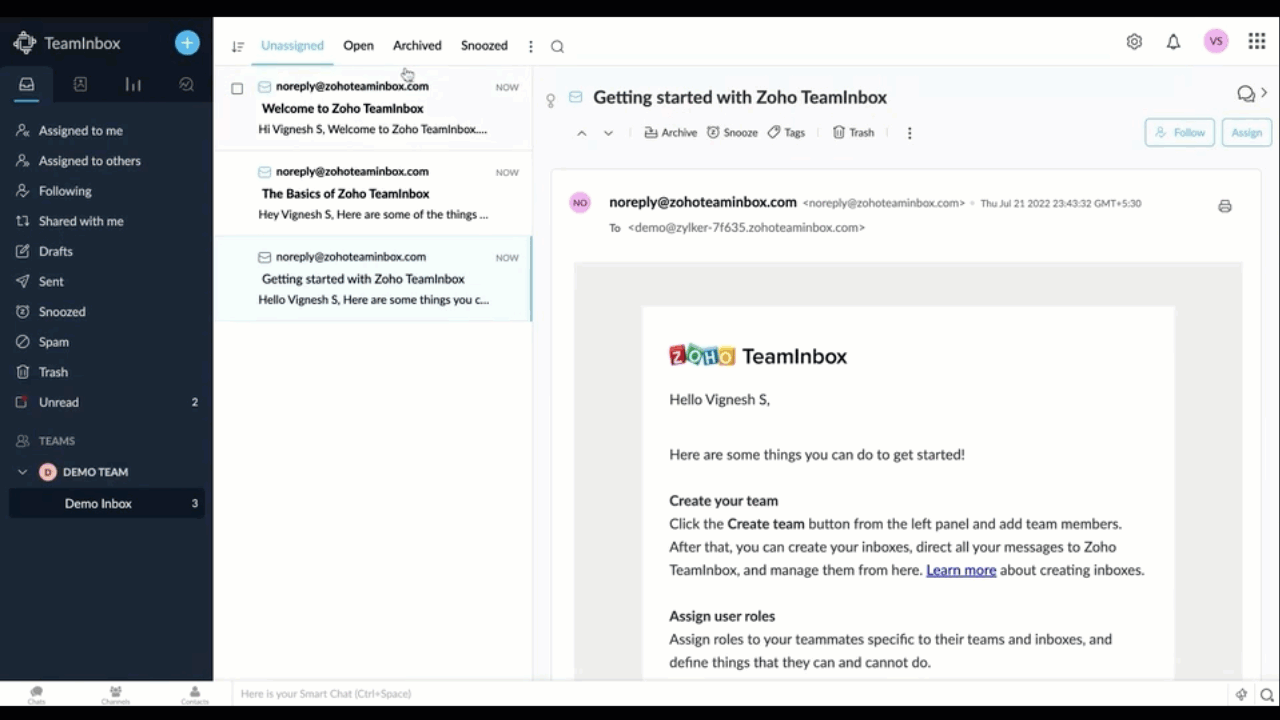Click the TeamInbox logo
Viewport: 1280px width, 720px height.
66,43
